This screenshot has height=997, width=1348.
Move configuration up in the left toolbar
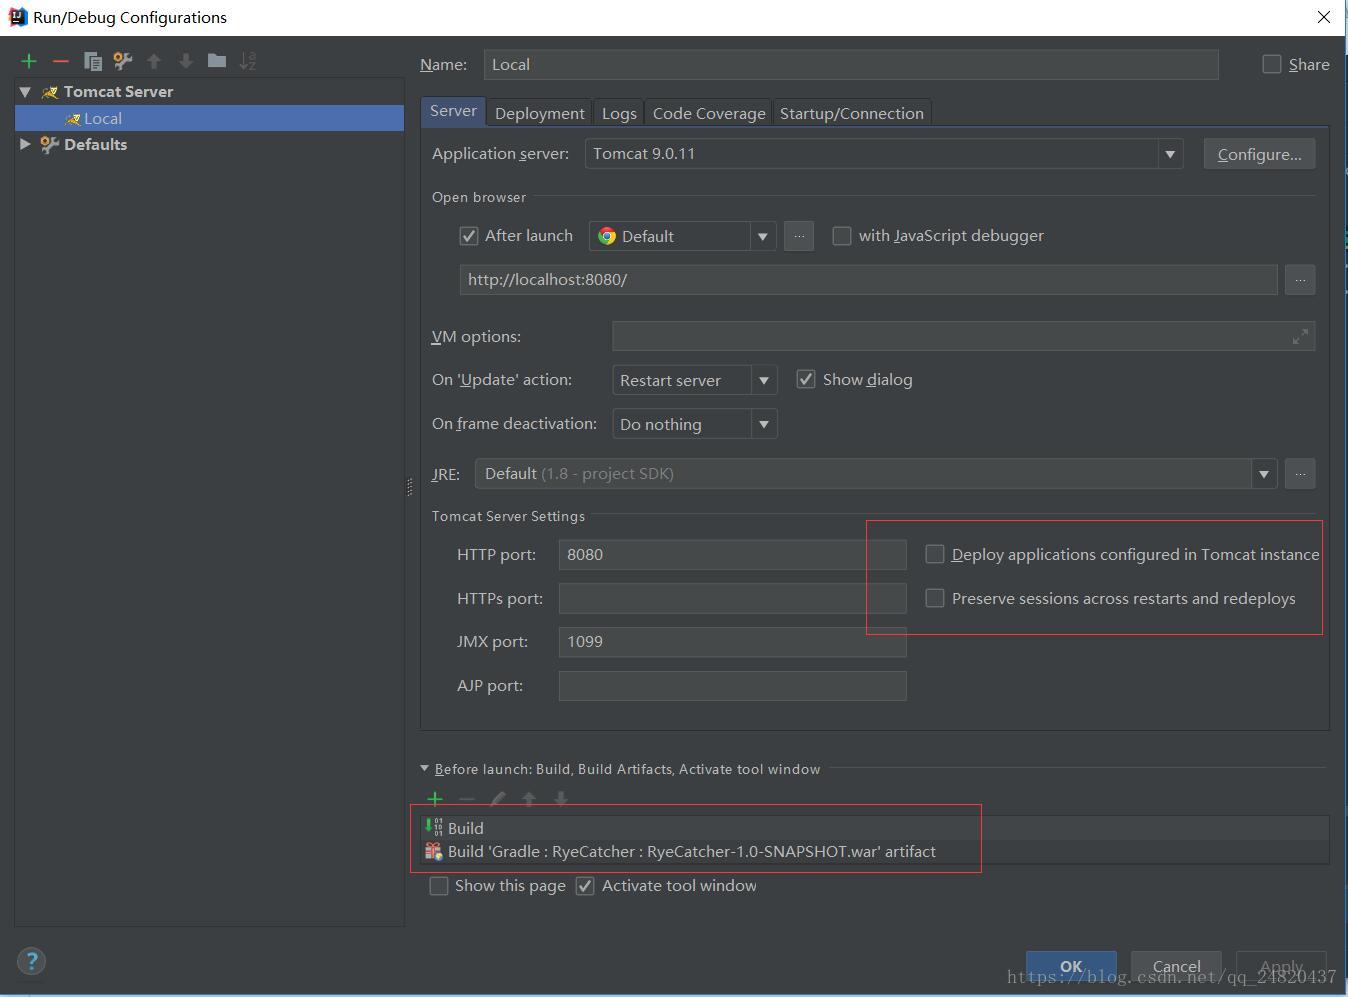tap(154, 61)
